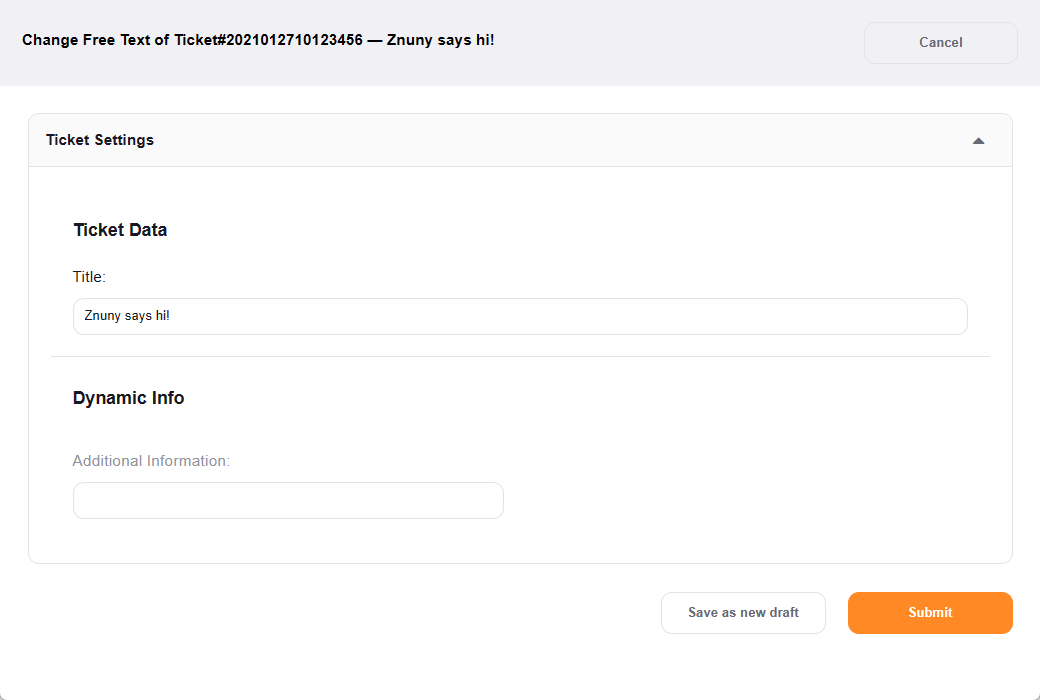Click the Title: field label
Image resolution: width=1040 pixels, height=700 pixels.
pos(89,277)
